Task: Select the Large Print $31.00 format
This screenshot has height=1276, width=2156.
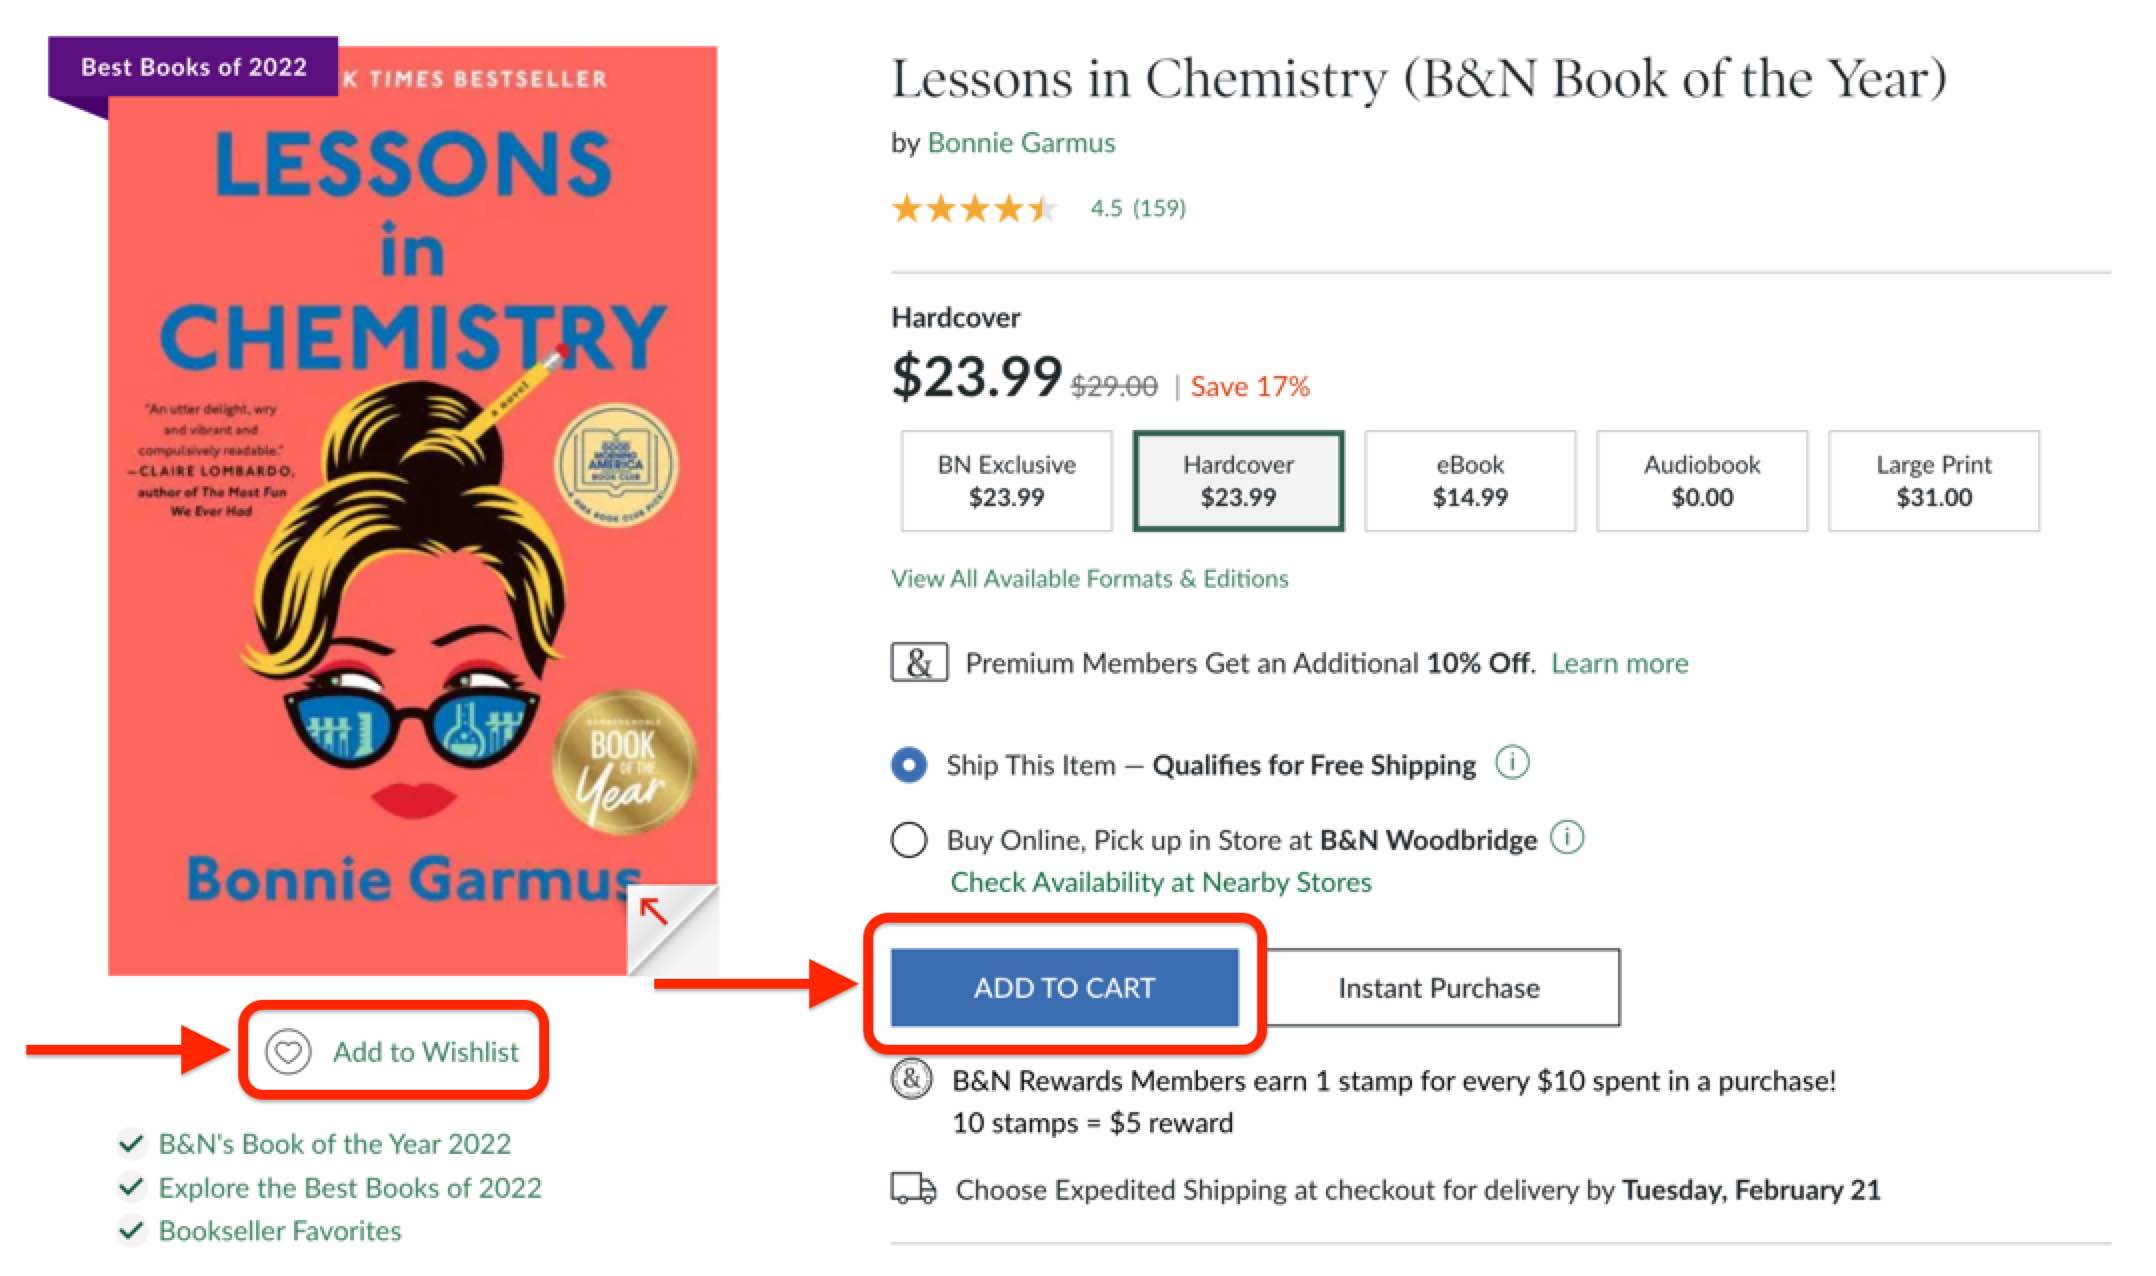Action: [x=1933, y=481]
